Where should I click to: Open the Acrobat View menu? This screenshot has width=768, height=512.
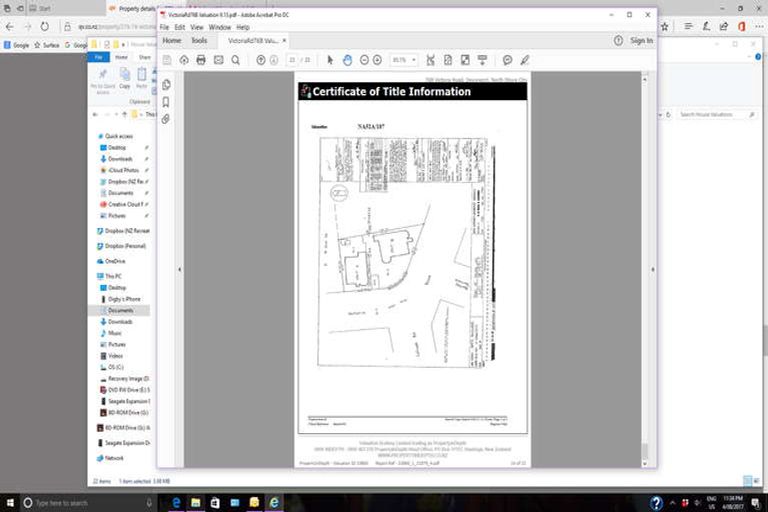click(x=196, y=27)
